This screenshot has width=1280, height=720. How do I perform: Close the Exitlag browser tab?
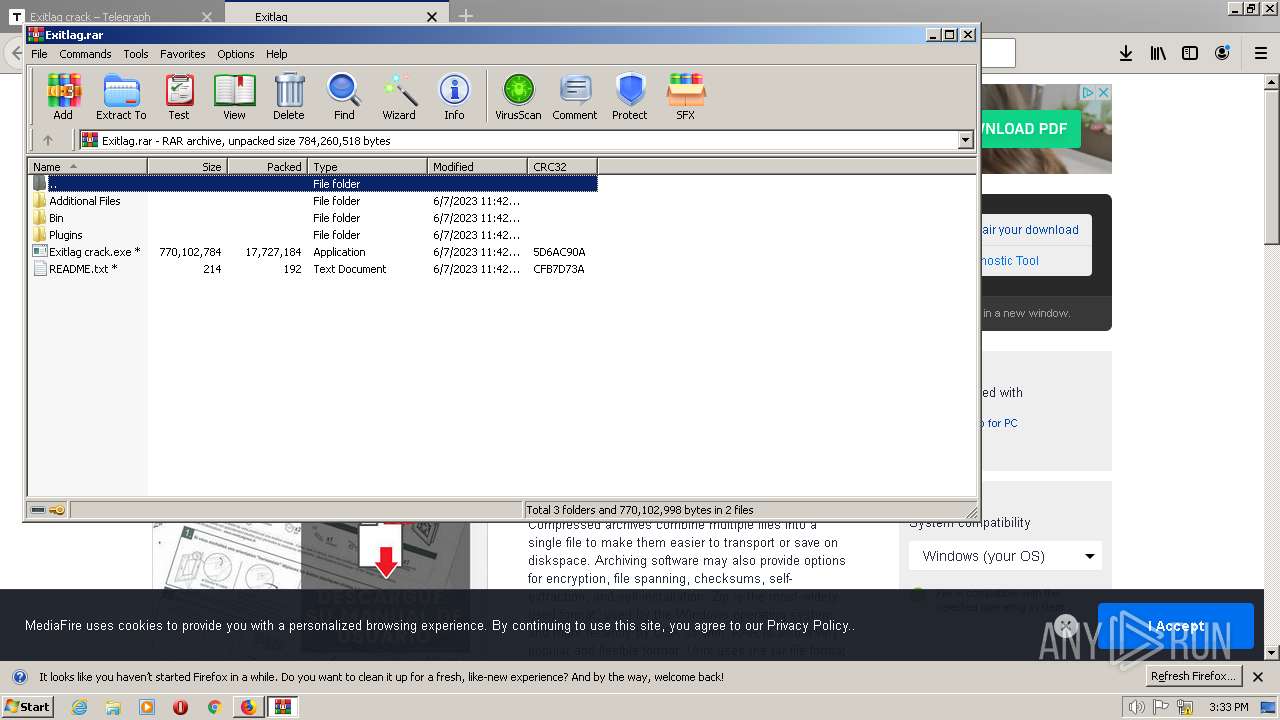pyautogui.click(x=432, y=17)
